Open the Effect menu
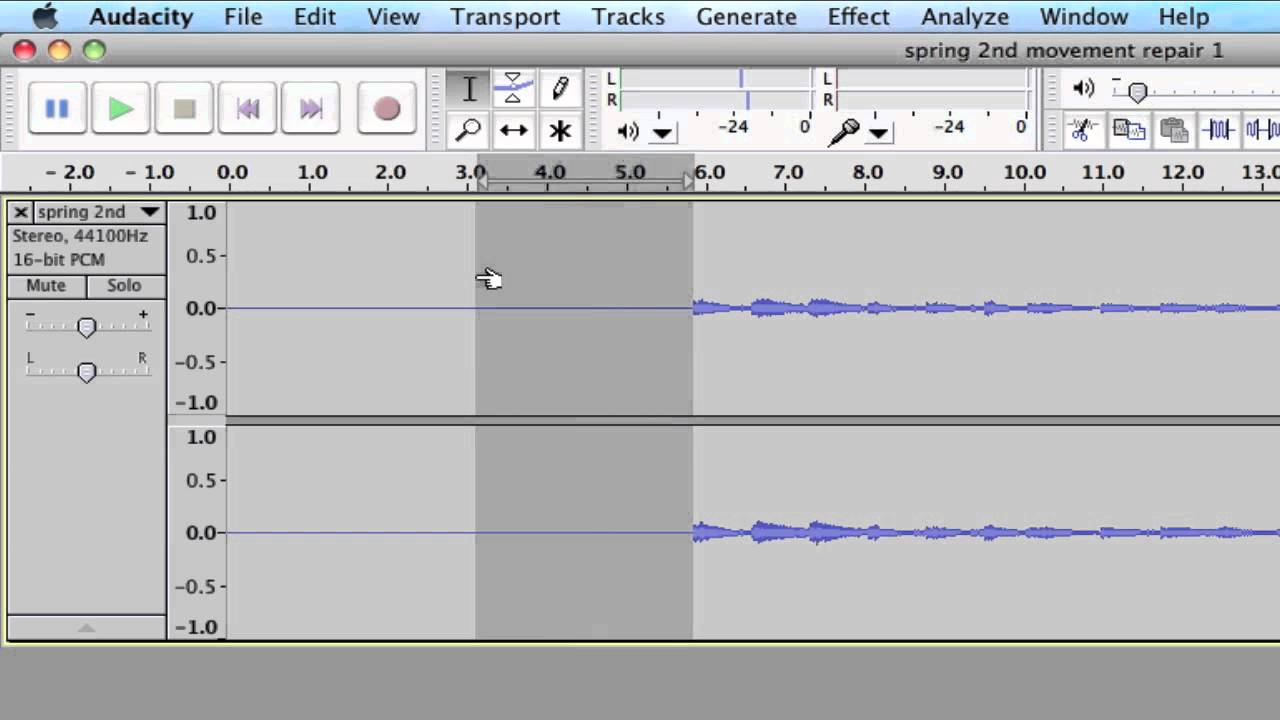 pyautogui.click(x=858, y=17)
